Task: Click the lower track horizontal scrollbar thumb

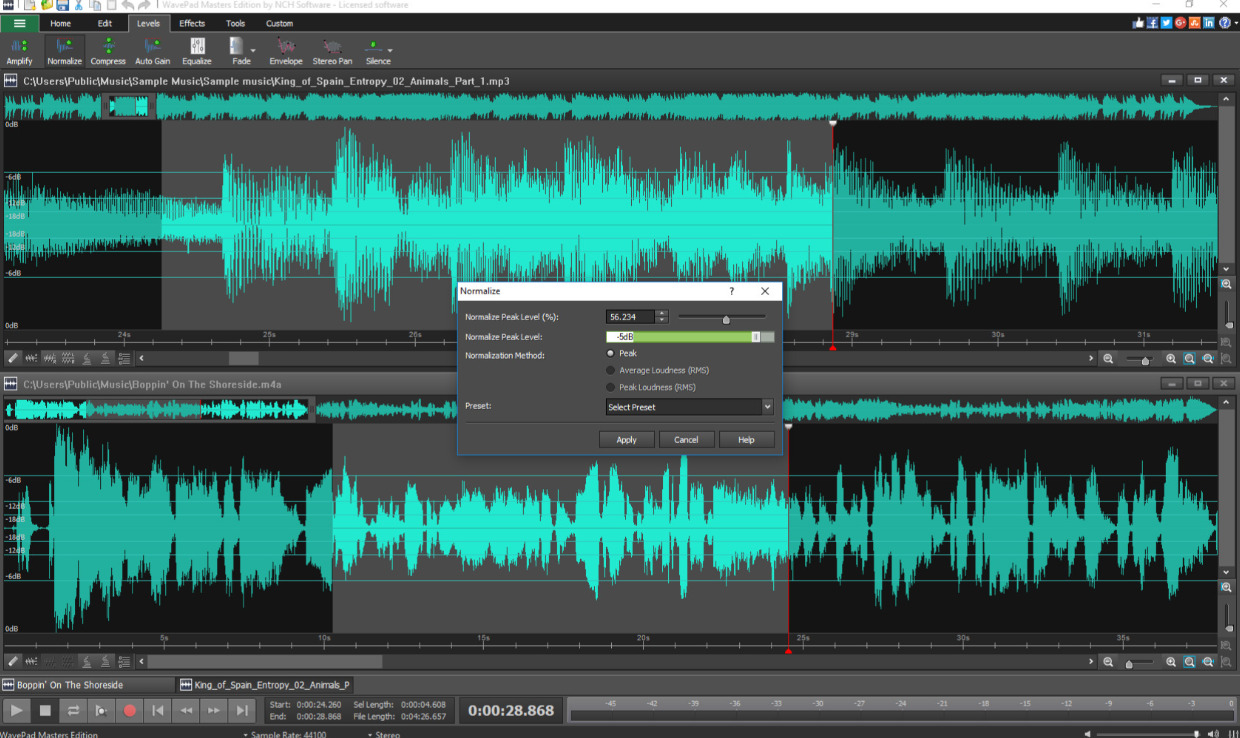Action: click(265, 662)
